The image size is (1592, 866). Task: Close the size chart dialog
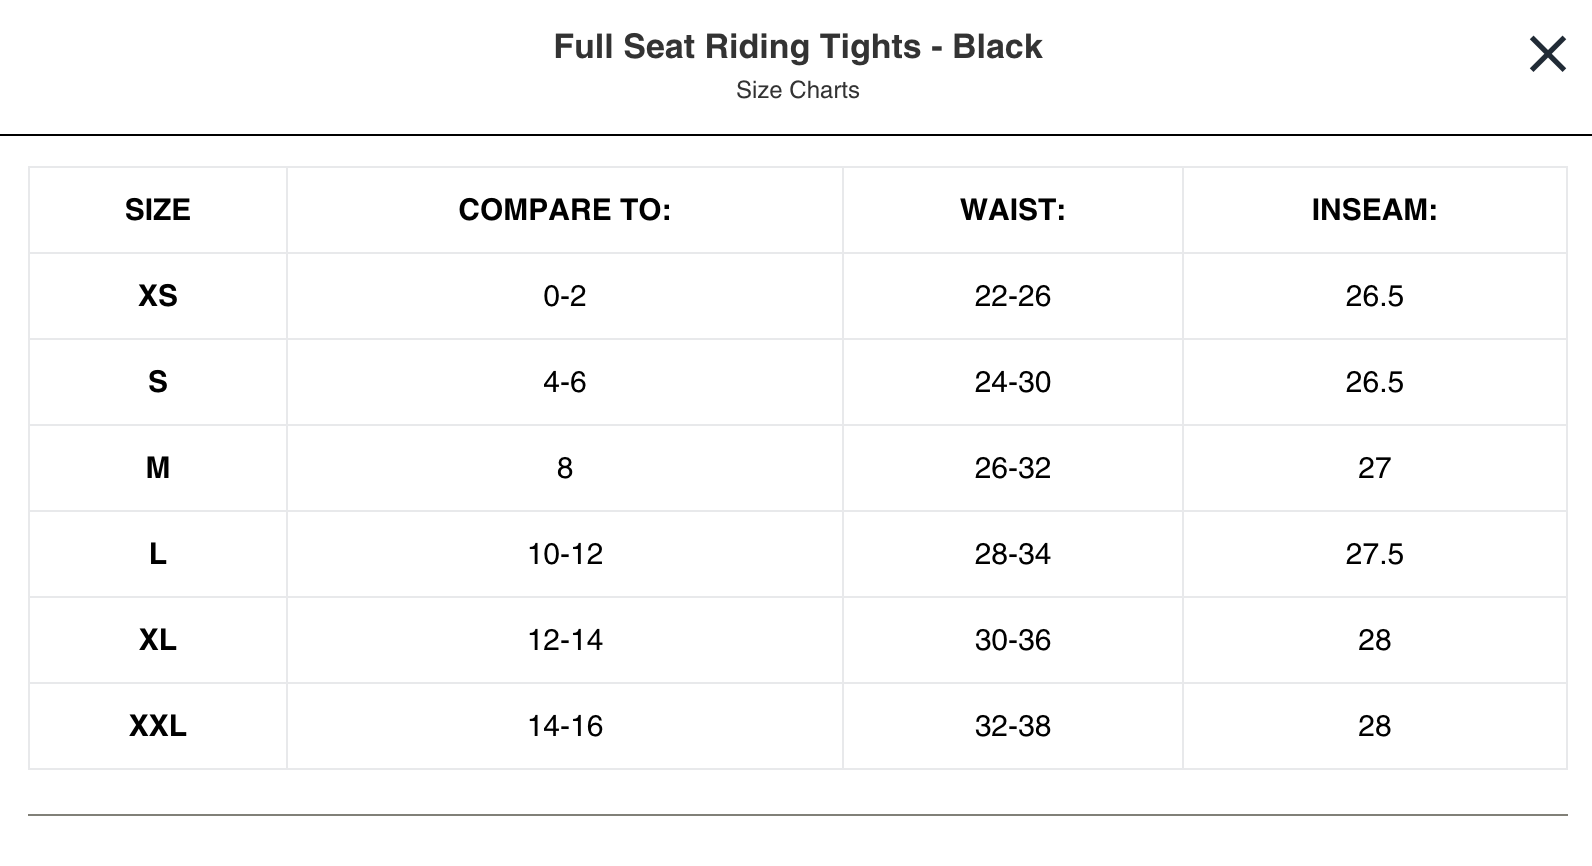click(1547, 54)
